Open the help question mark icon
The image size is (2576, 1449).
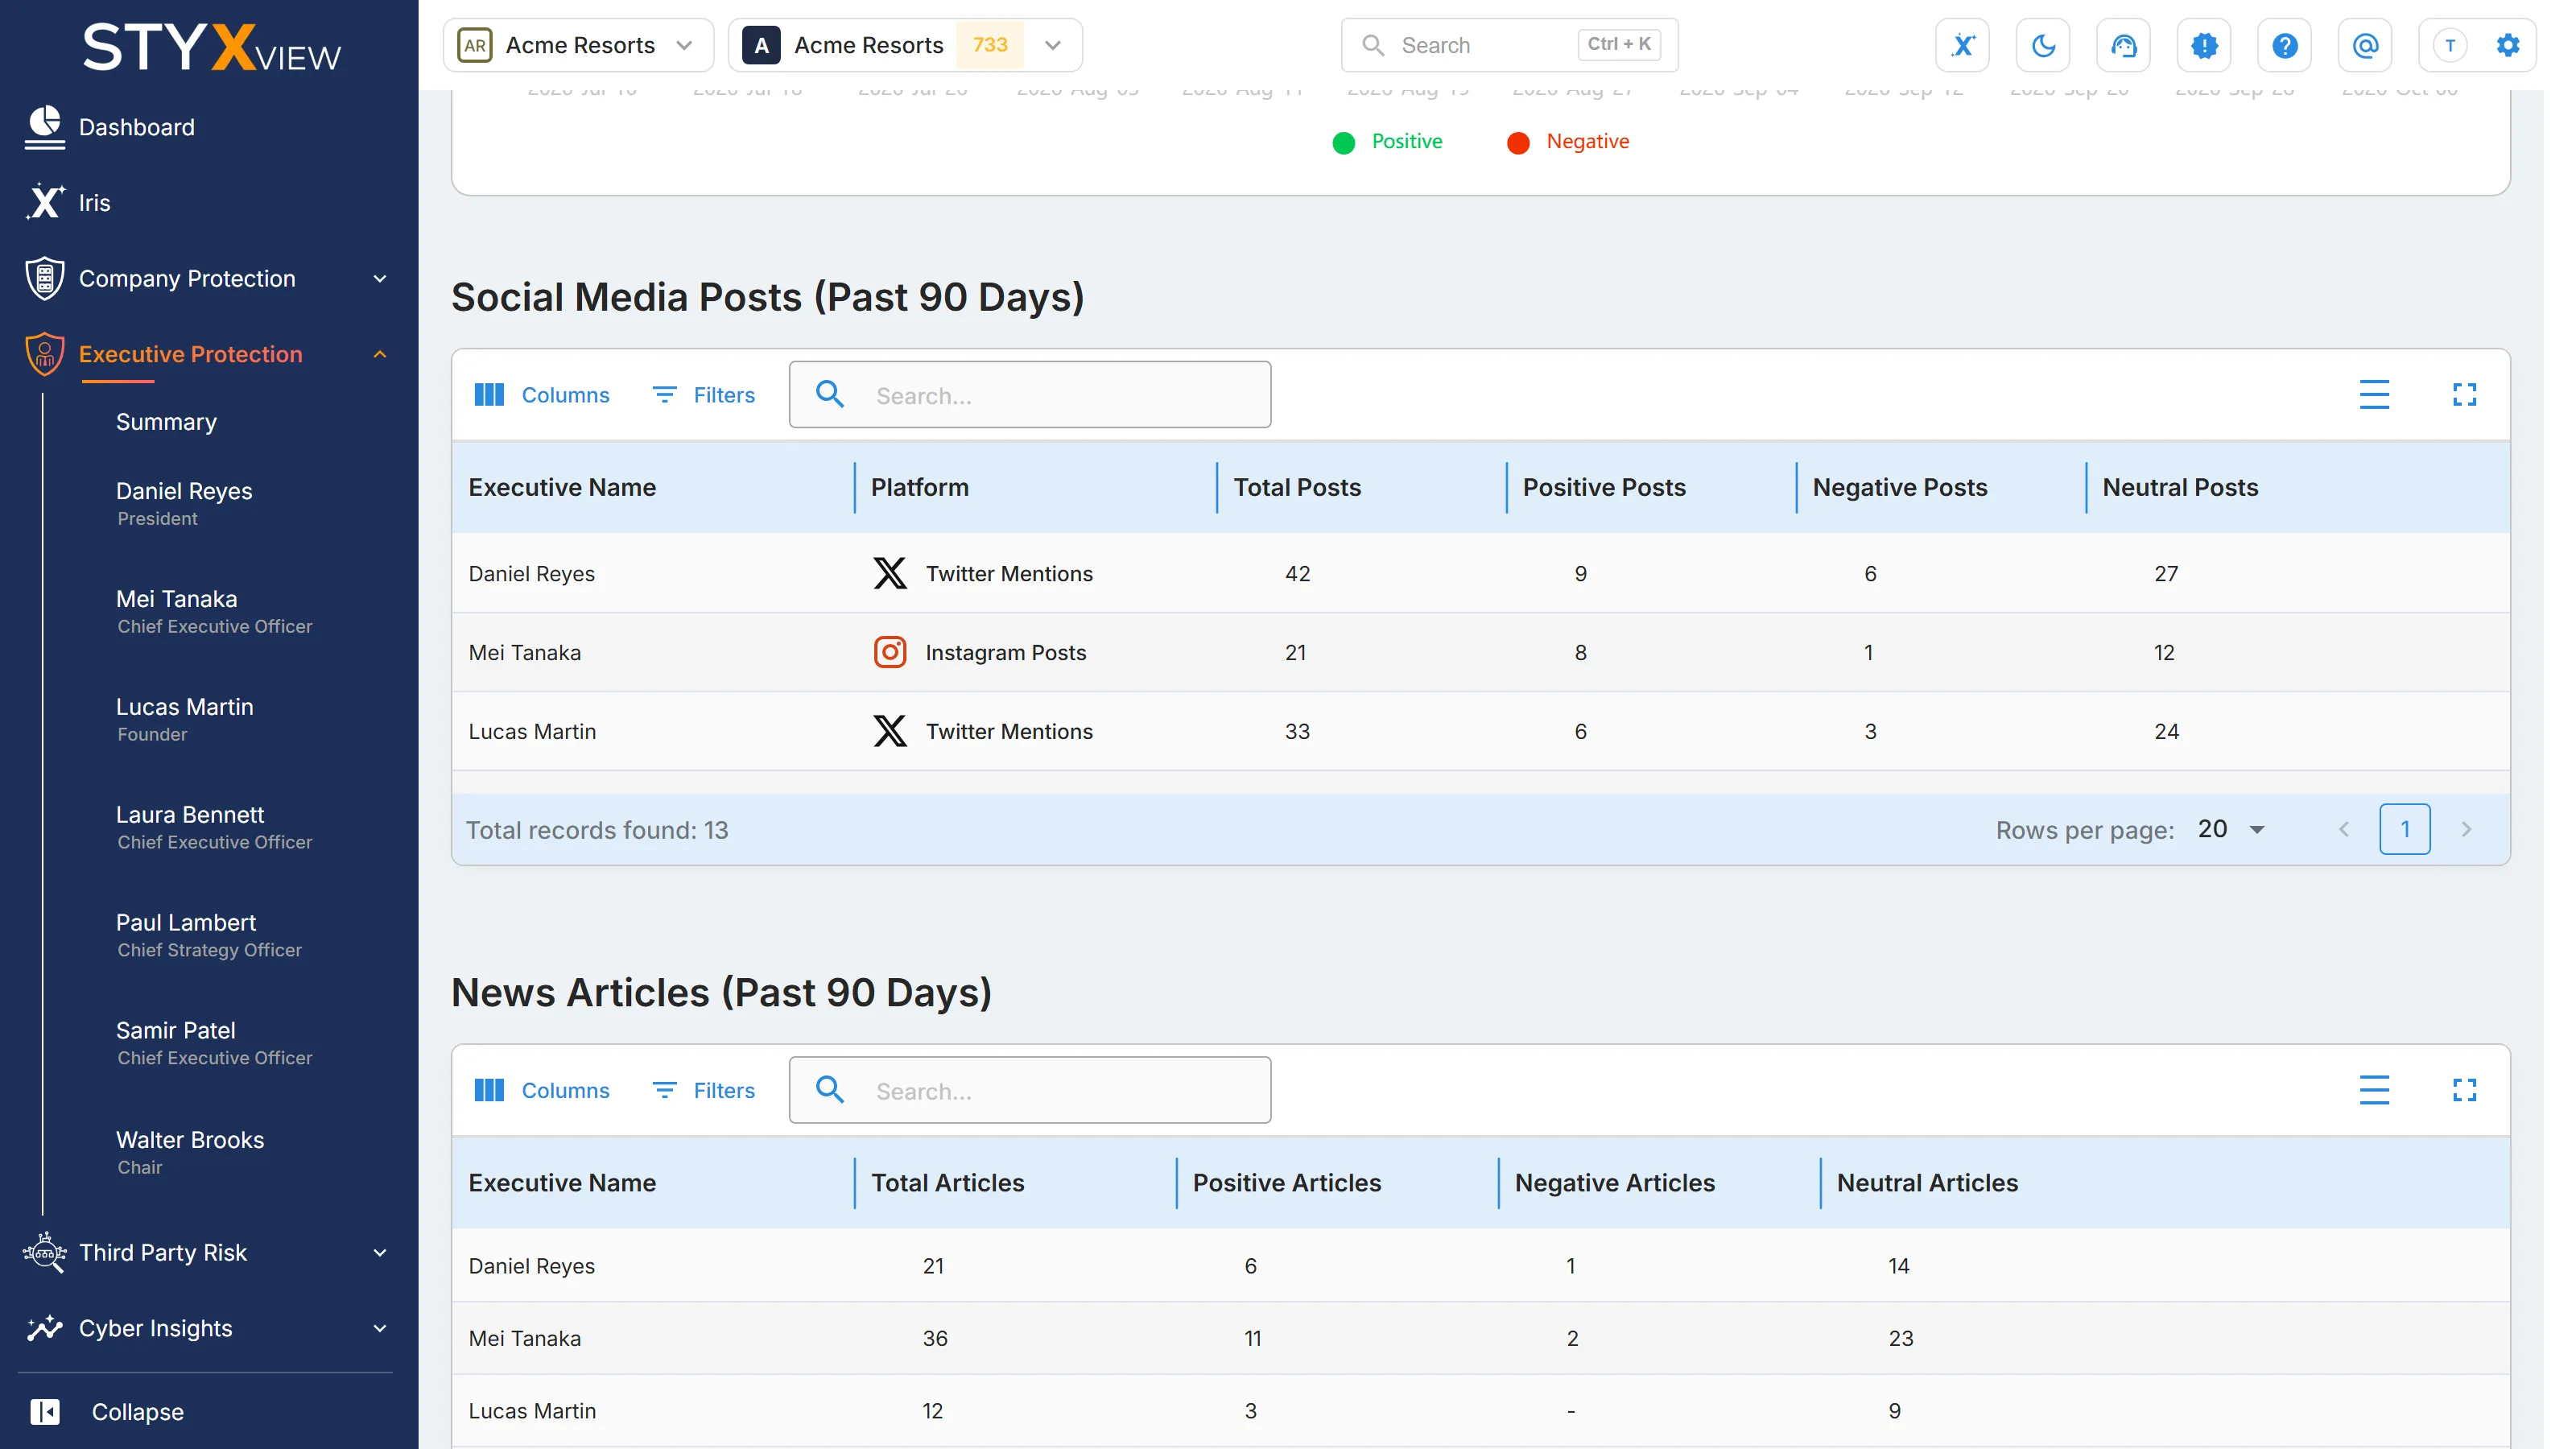pyautogui.click(x=2284, y=45)
